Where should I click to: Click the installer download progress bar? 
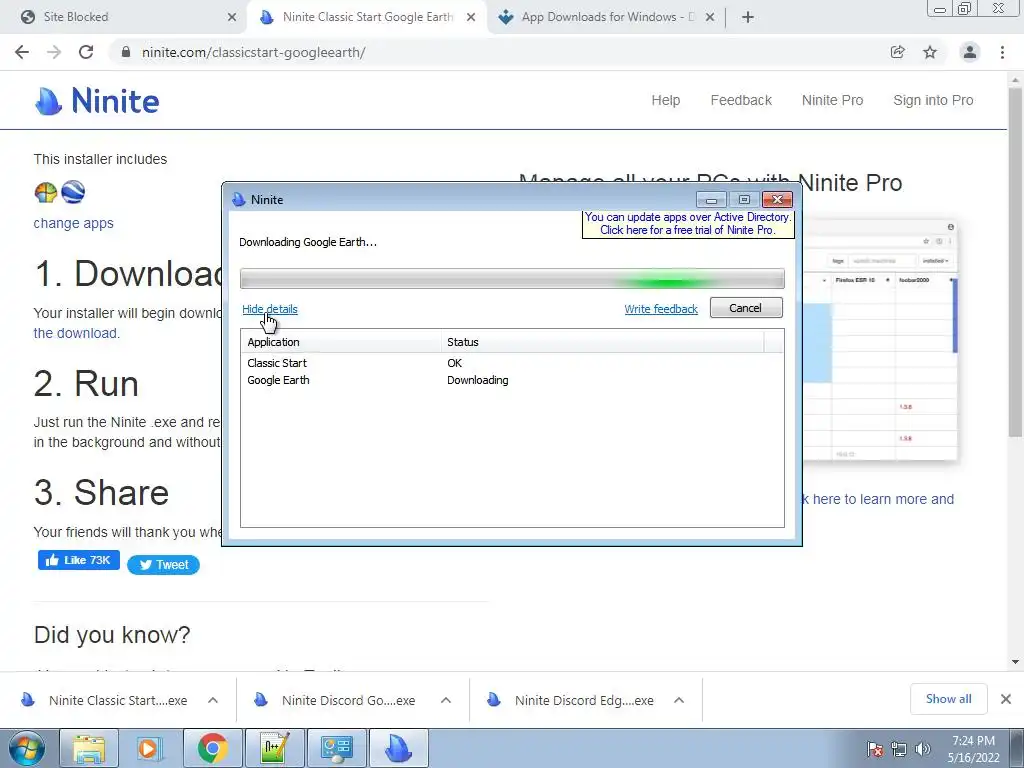point(512,279)
